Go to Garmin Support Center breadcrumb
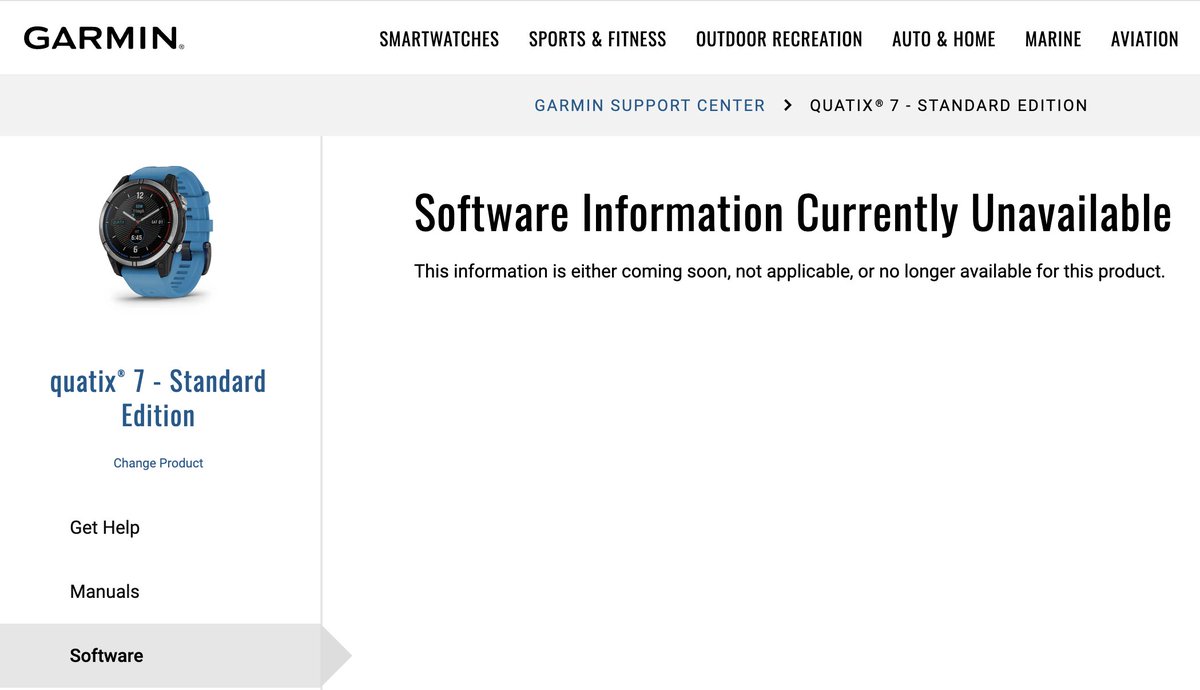This screenshot has width=1200, height=690. tap(650, 105)
